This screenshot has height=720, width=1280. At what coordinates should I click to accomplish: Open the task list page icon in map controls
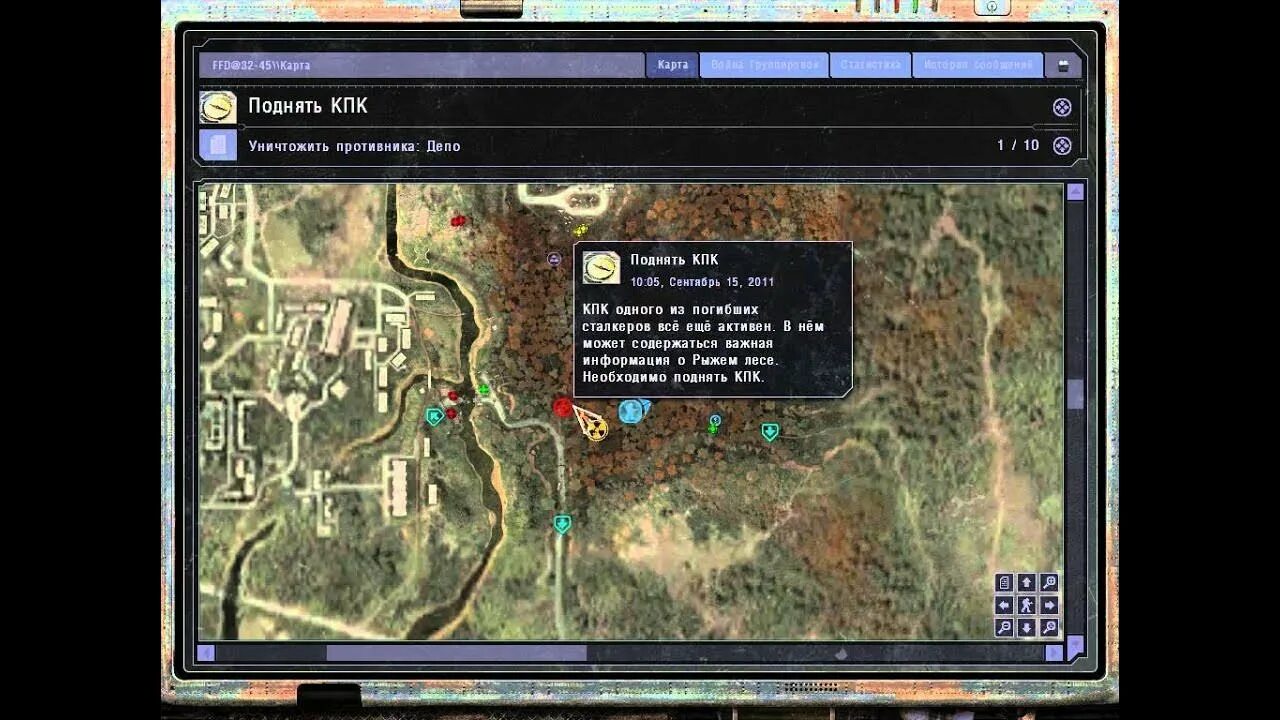pyautogui.click(x=1004, y=583)
